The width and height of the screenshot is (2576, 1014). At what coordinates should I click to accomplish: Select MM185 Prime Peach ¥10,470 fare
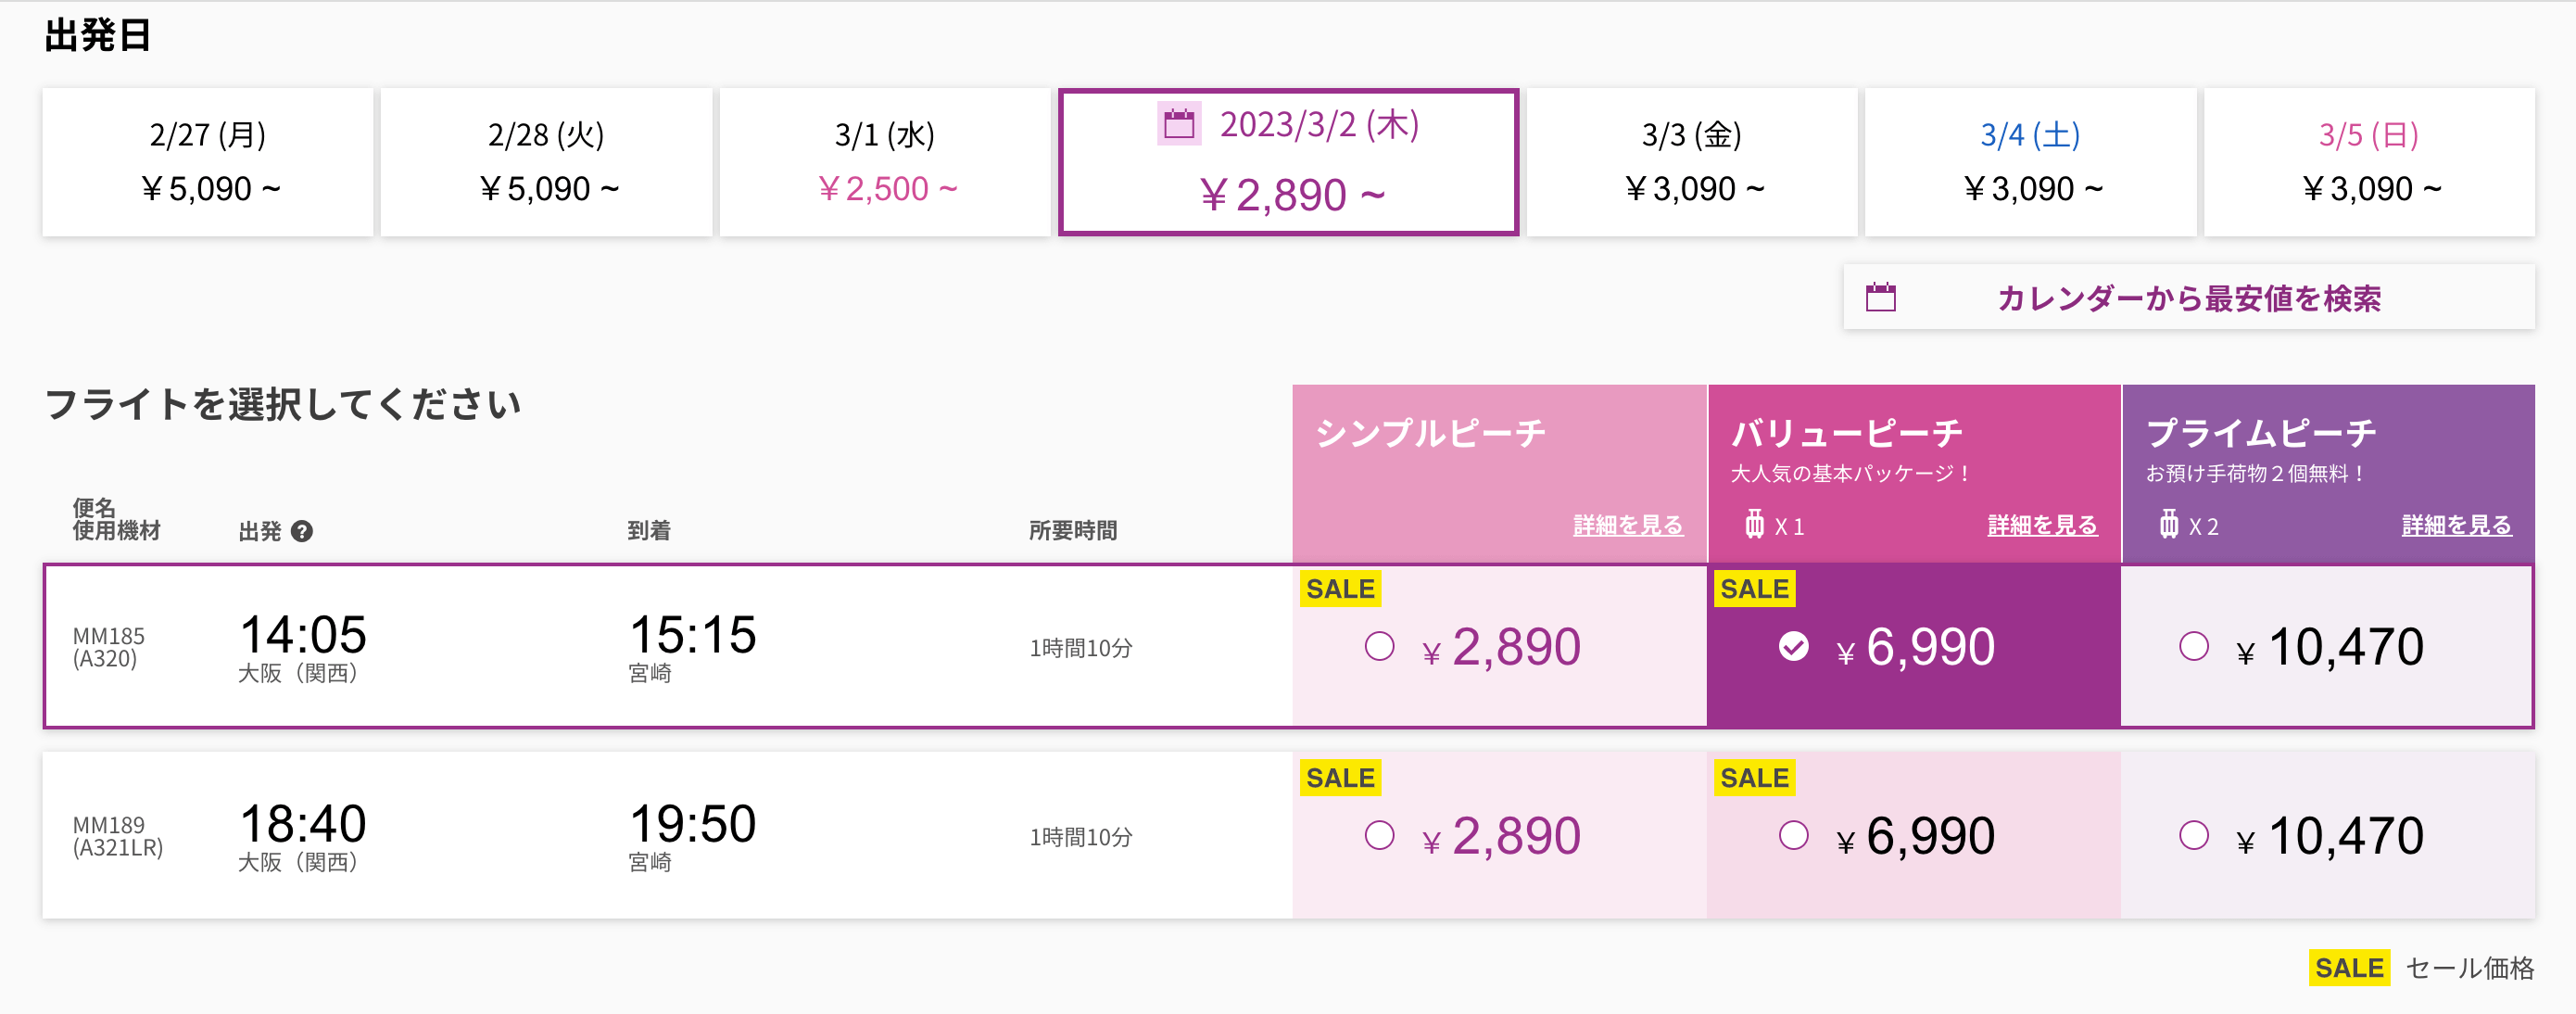click(x=2193, y=646)
